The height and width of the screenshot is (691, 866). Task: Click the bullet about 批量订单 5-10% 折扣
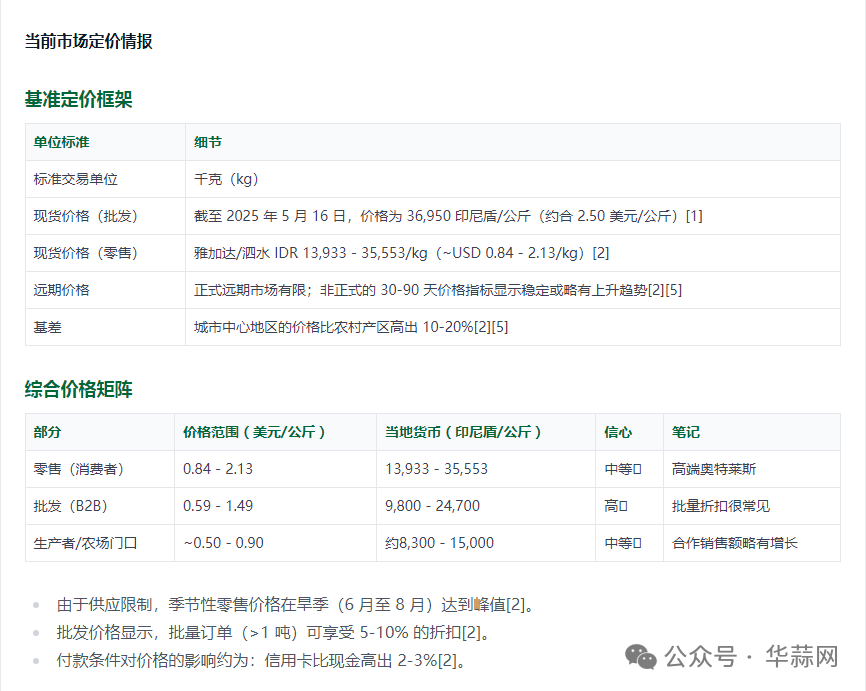tap(274, 632)
